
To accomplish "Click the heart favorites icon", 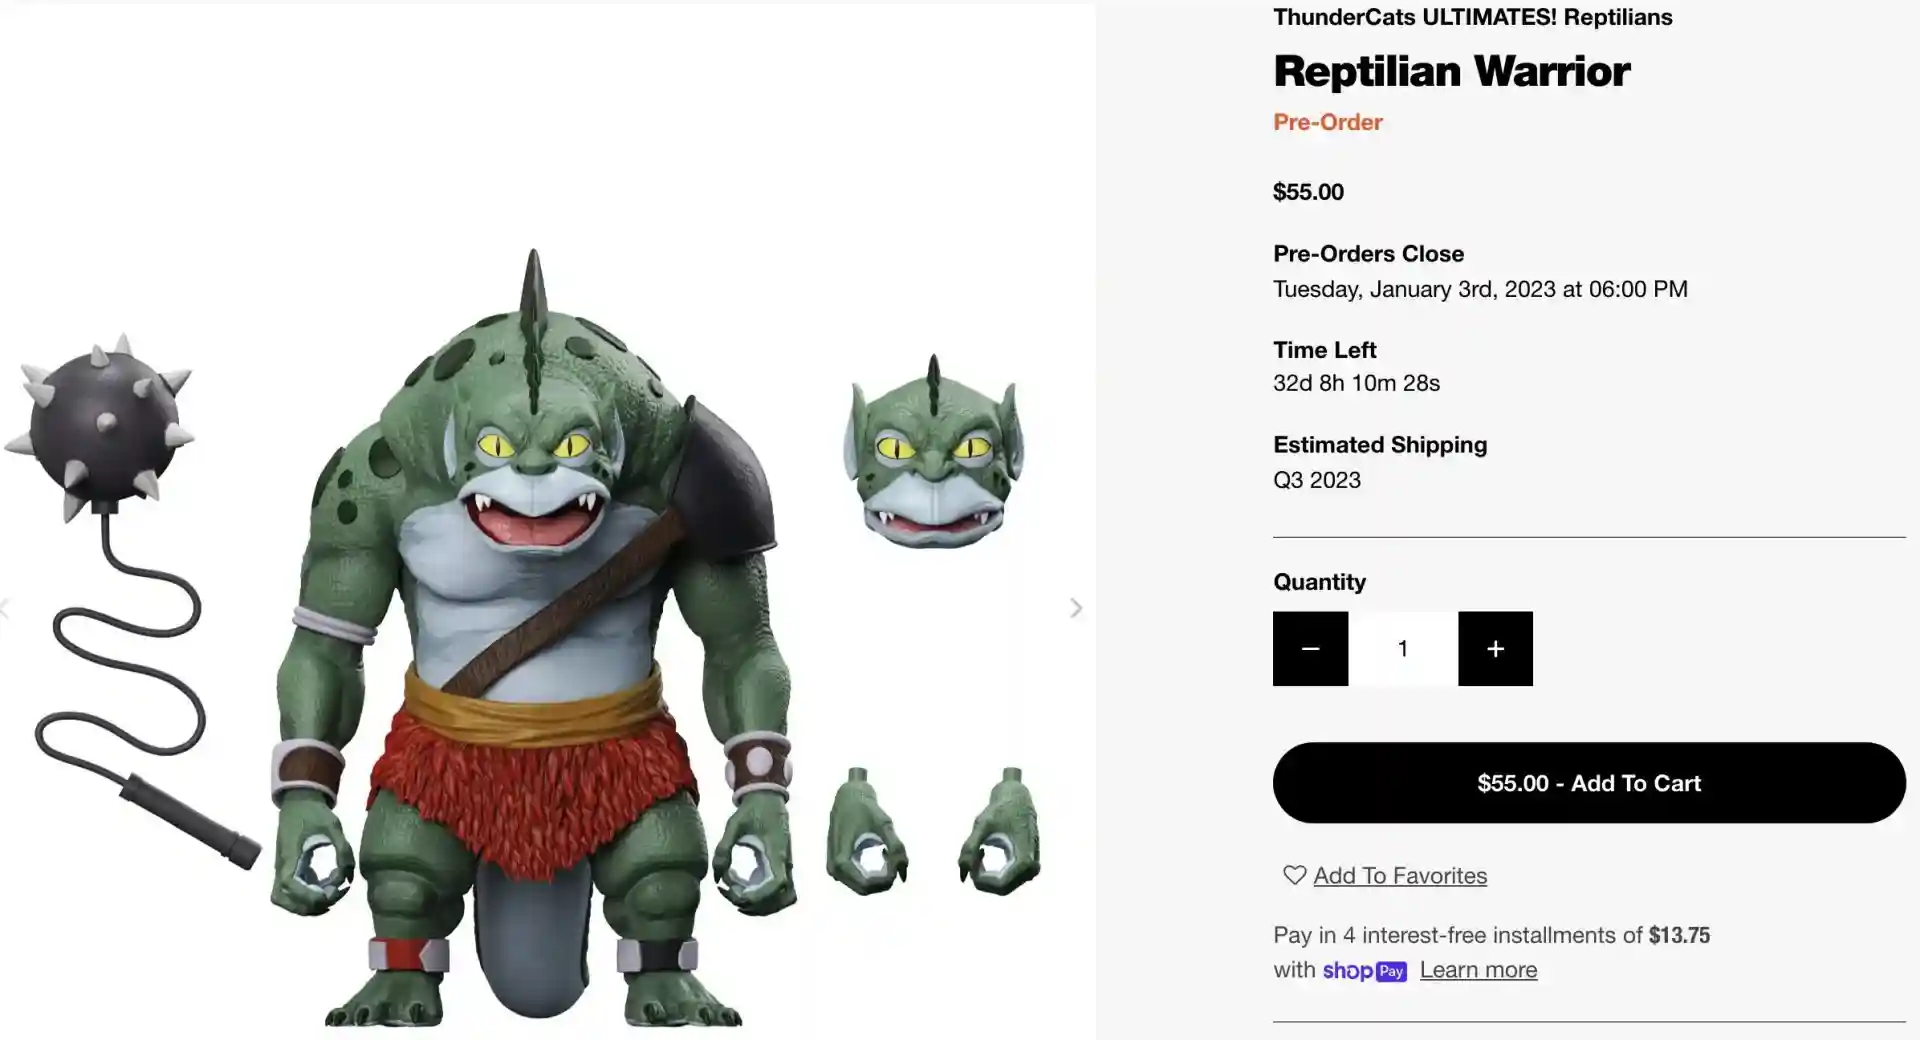I will (x=1294, y=875).
